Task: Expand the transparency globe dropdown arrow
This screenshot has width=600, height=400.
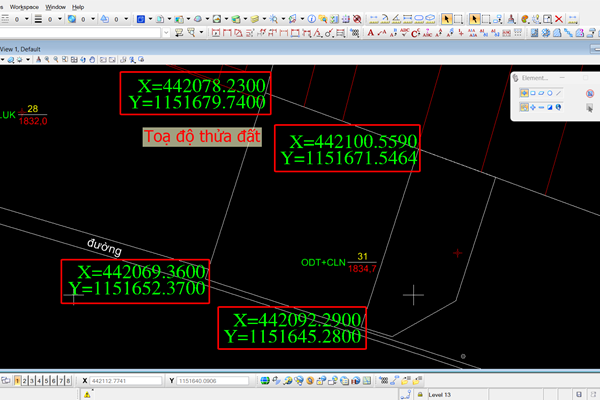Action: coord(93,19)
